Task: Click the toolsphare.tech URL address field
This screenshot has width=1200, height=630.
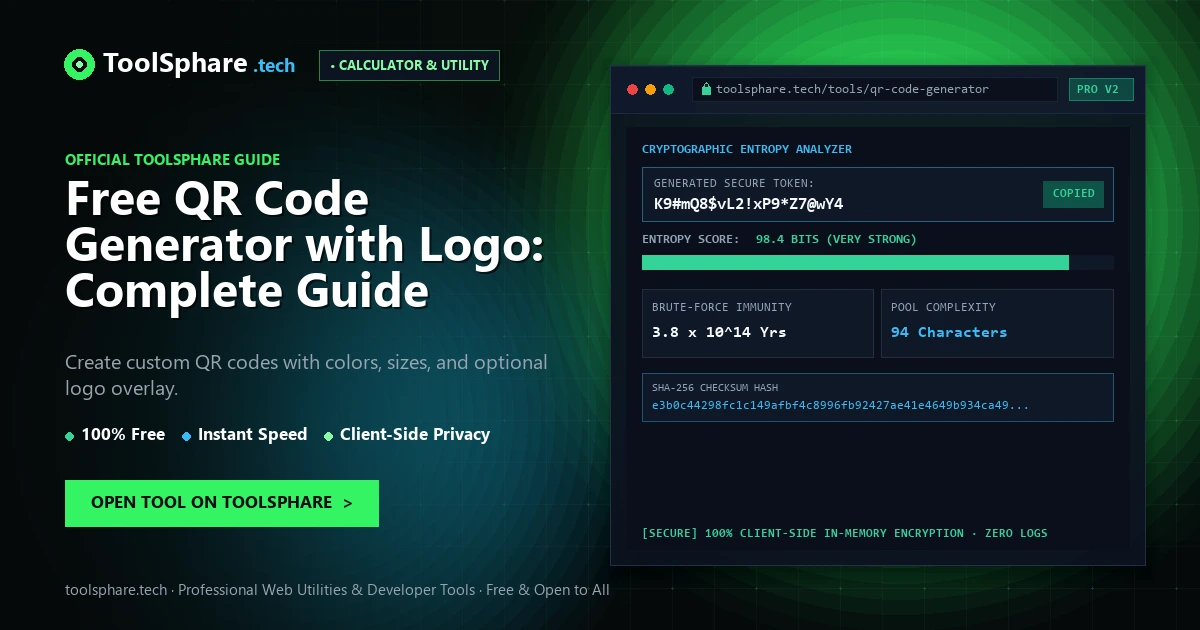Action: tap(875, 89)
